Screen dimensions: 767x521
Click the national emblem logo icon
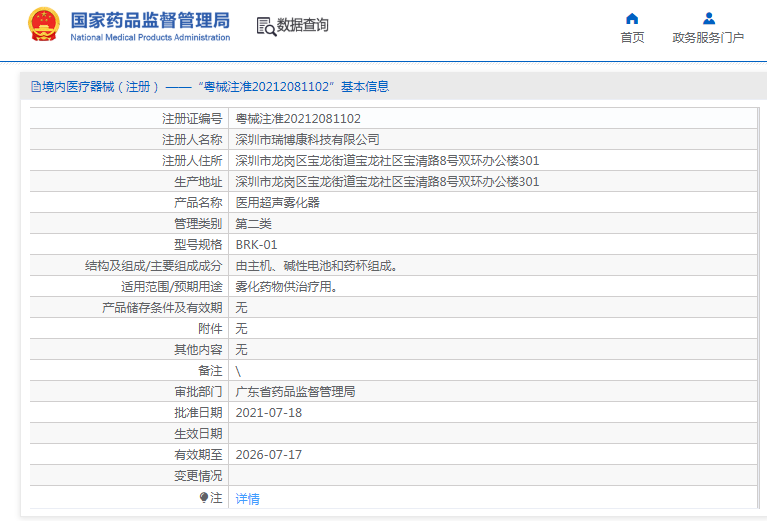44,24
